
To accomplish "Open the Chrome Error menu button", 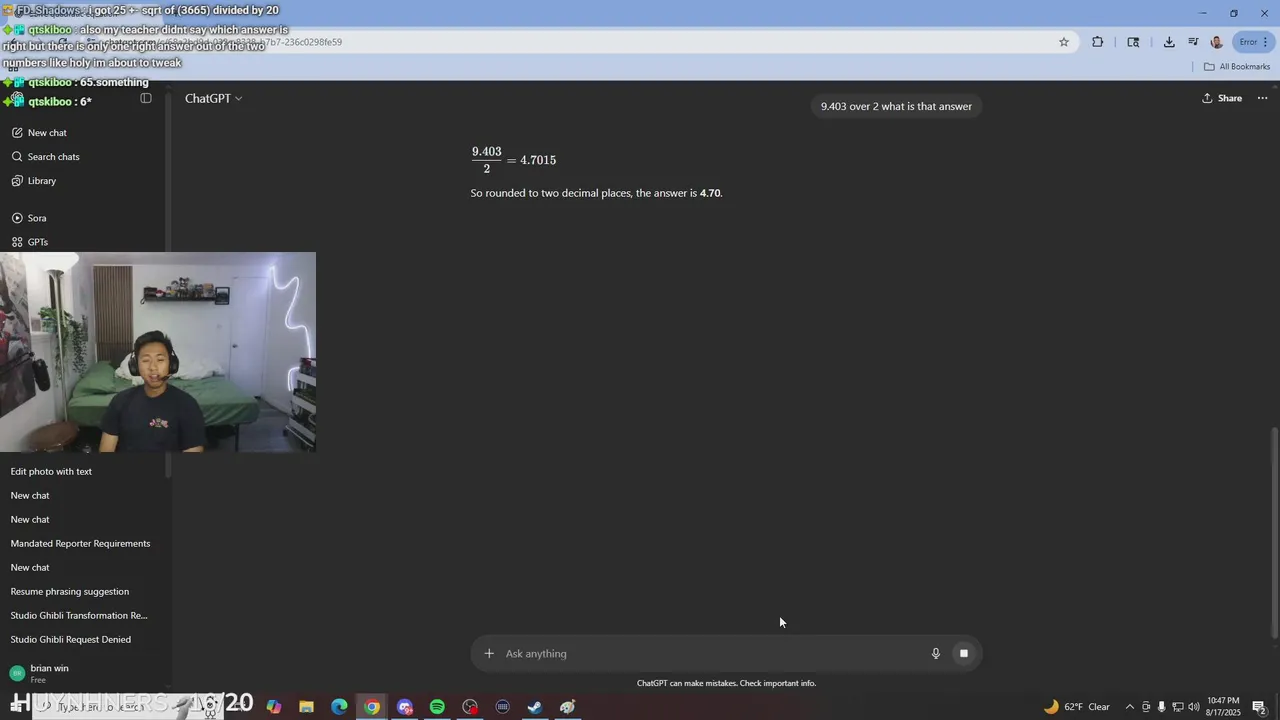I will 1253,42.
